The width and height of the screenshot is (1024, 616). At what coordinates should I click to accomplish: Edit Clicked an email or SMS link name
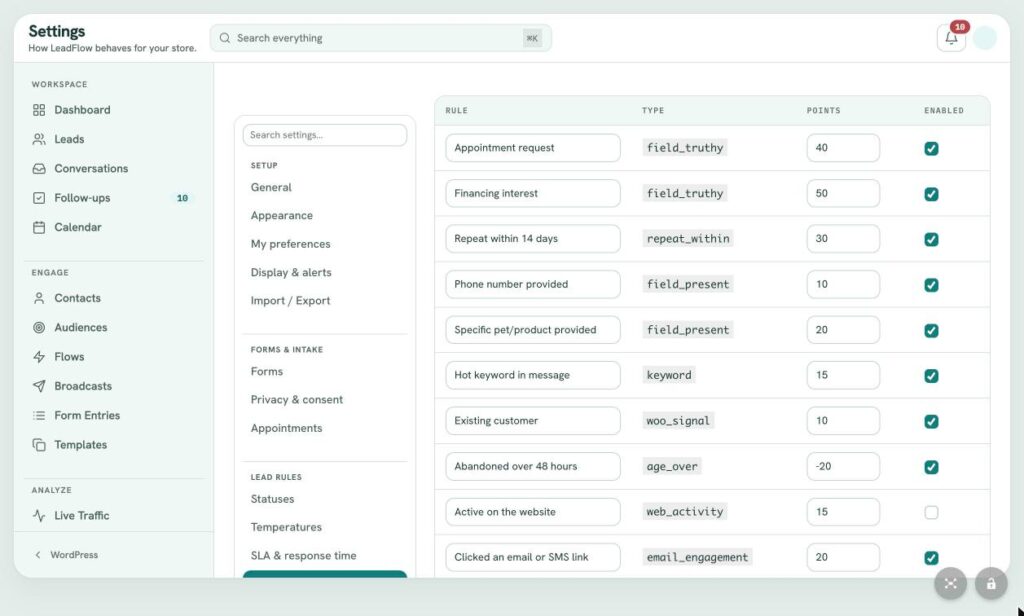[533, 557]
